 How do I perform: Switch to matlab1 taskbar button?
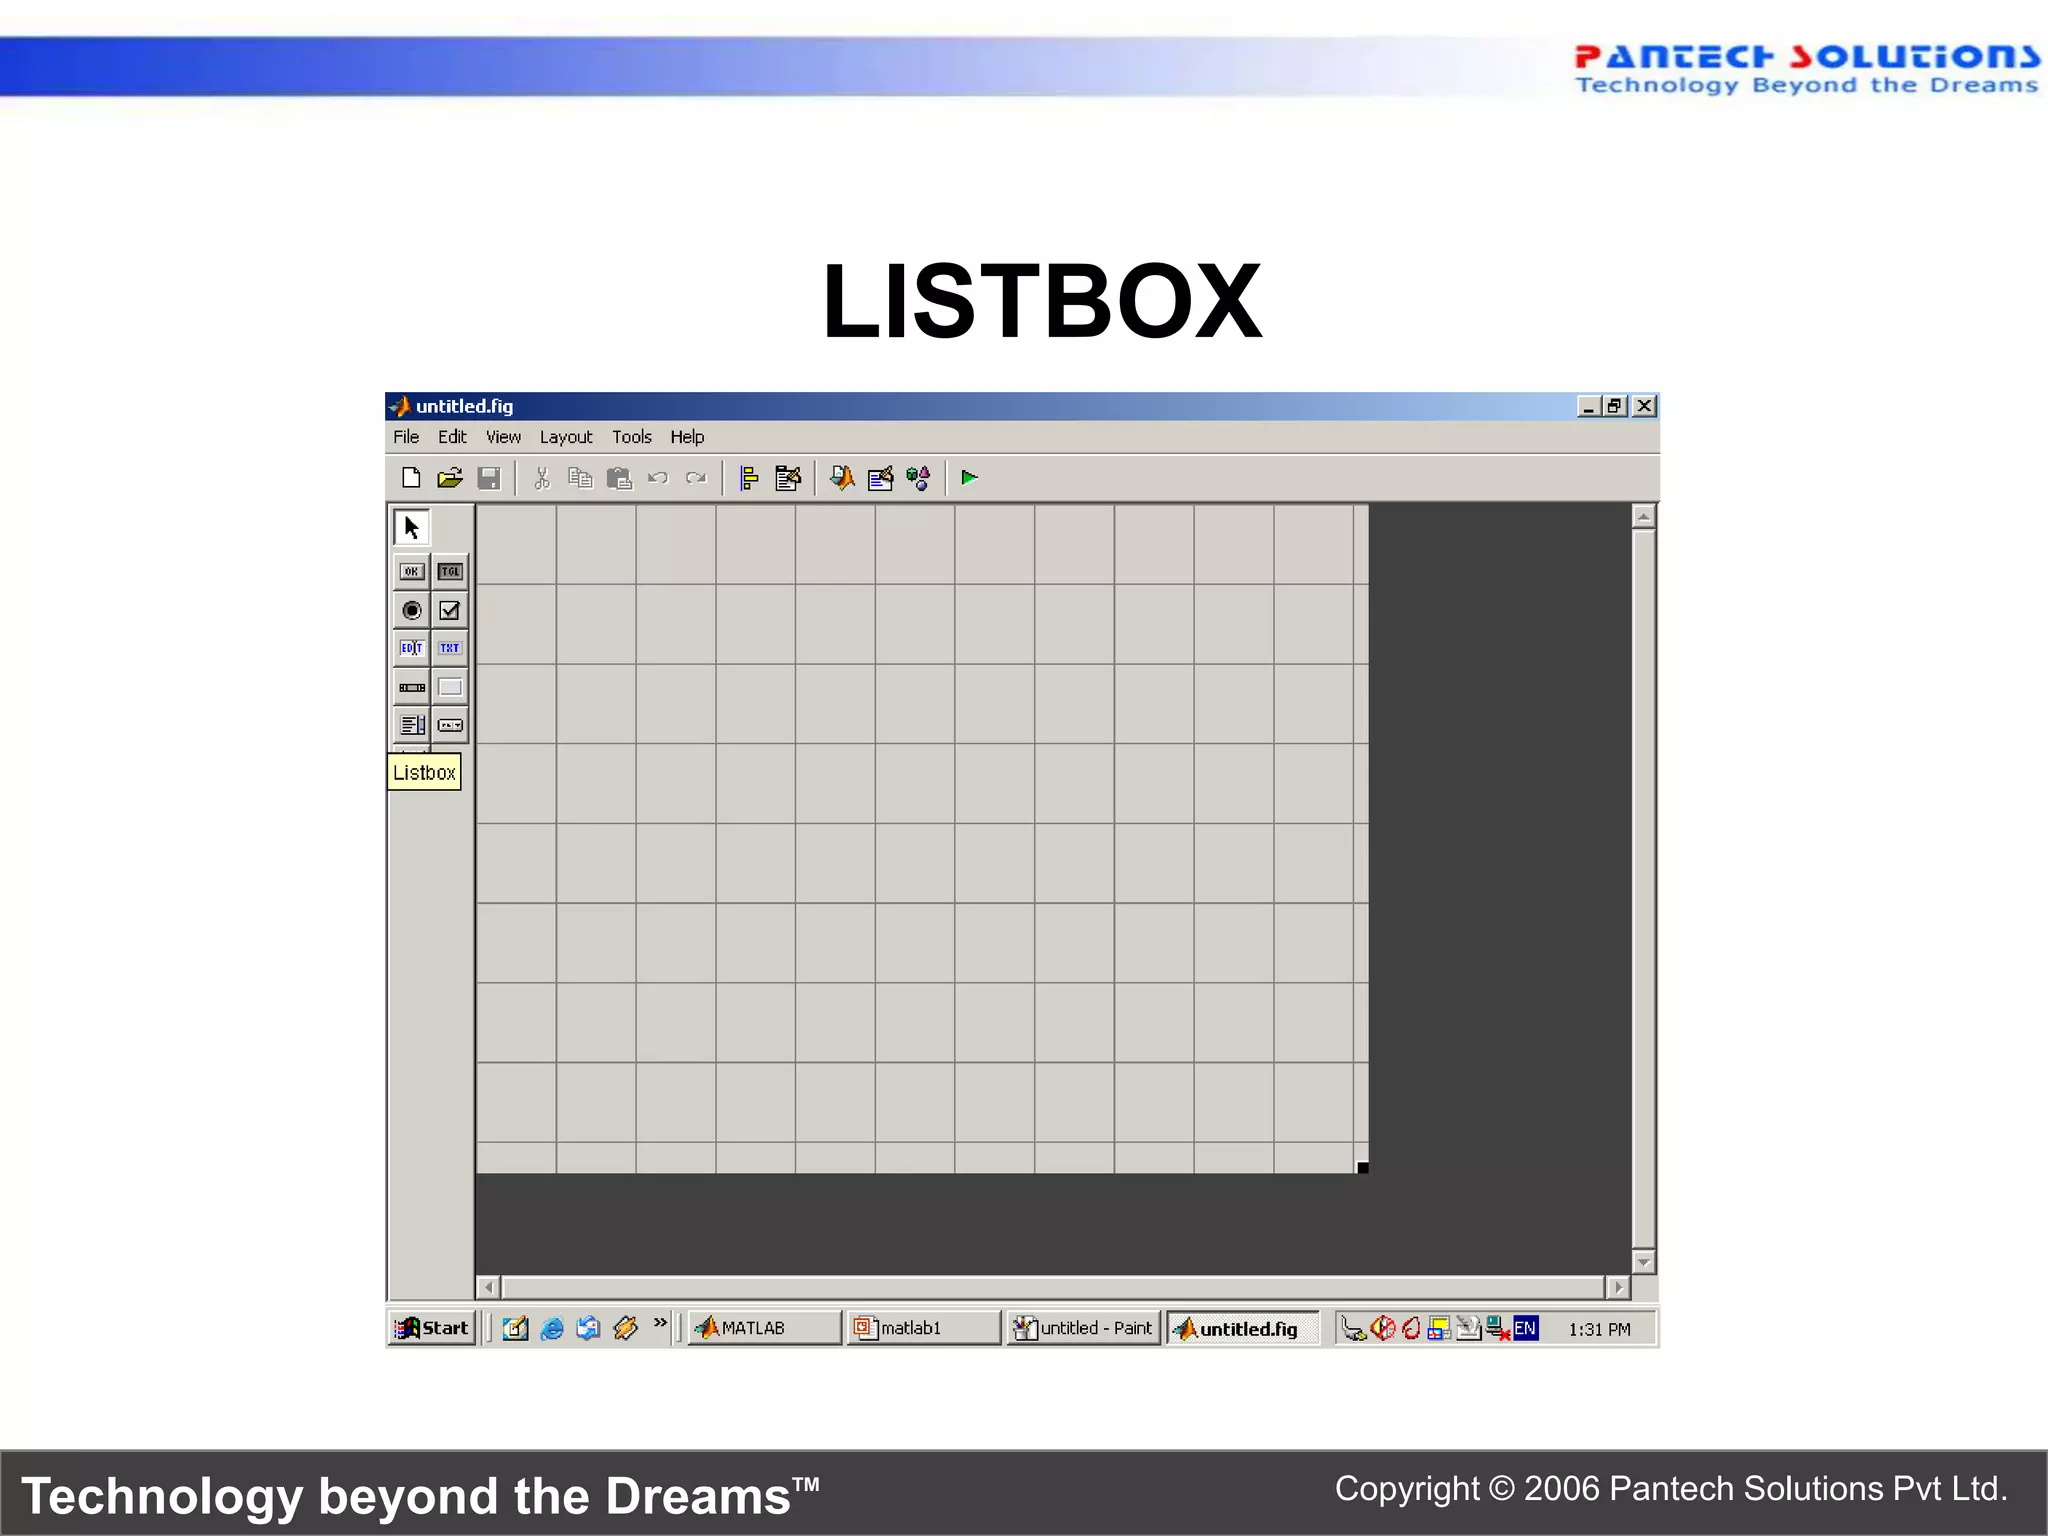pyautogui.click(x=923, y=1328)
